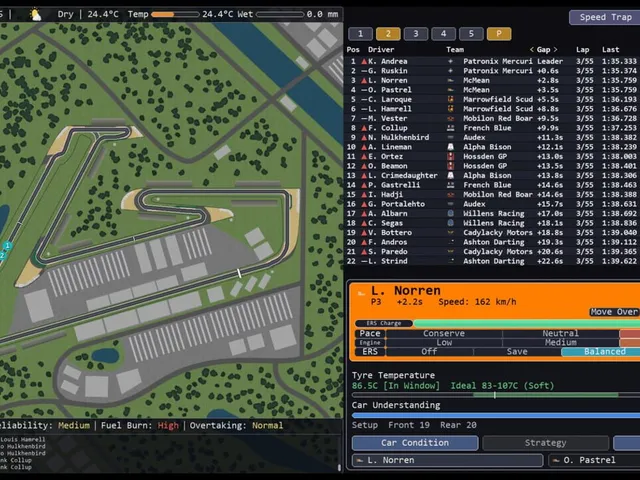This screenshot has height=480, width=640.
Task: Click Willens Racing logo in A. Albarn row
Action: pyautogui.click(x=451, y=213)
